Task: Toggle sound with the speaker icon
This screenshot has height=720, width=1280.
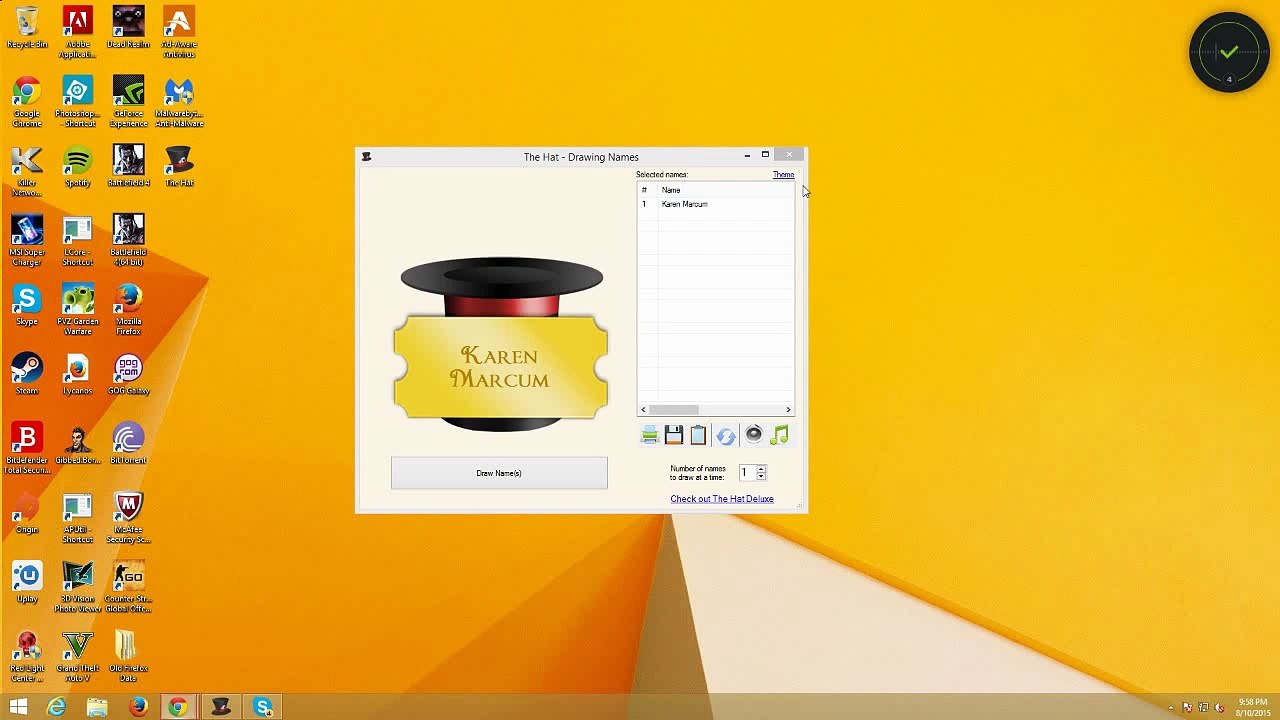Action: [x=753, y=434]
